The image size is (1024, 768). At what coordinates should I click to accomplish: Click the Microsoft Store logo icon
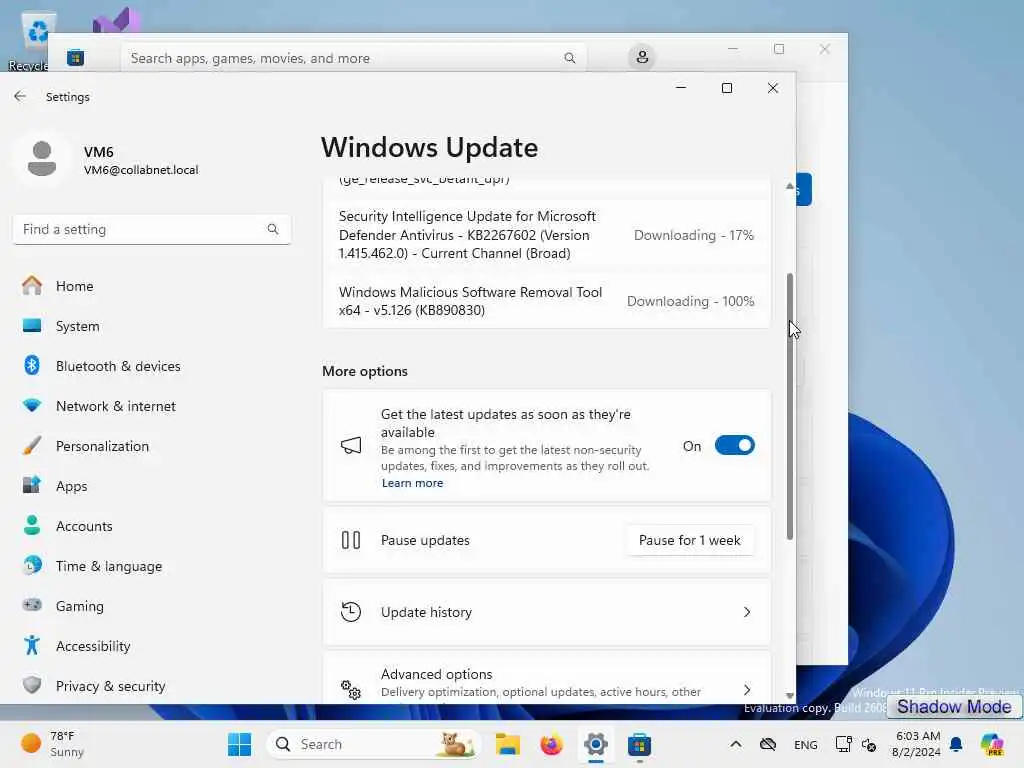(76, 58)
